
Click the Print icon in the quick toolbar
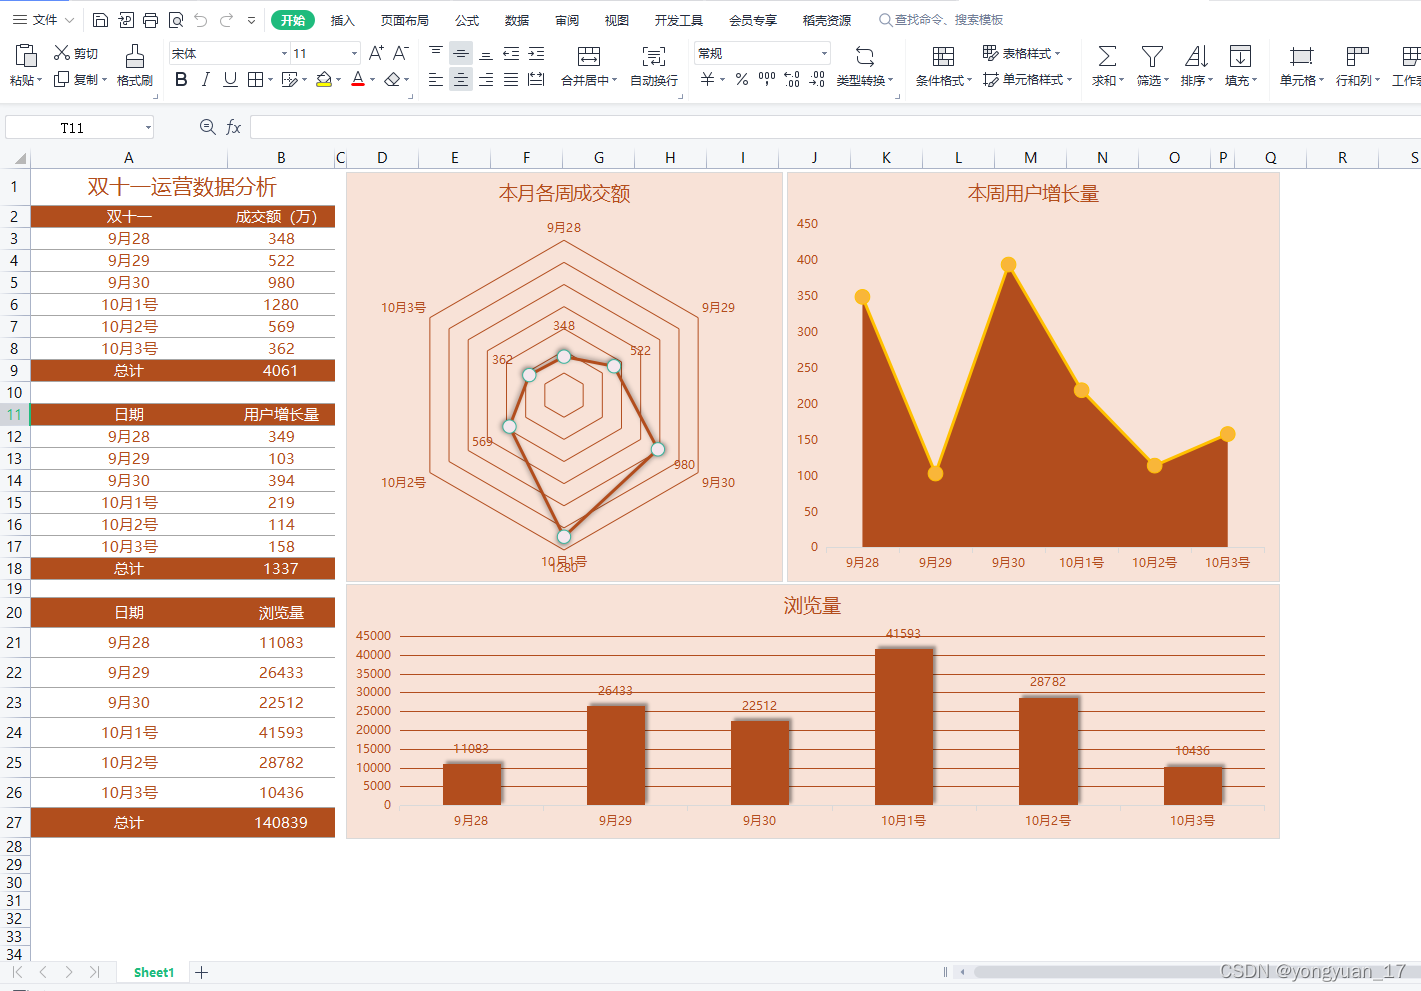(150, 20)
